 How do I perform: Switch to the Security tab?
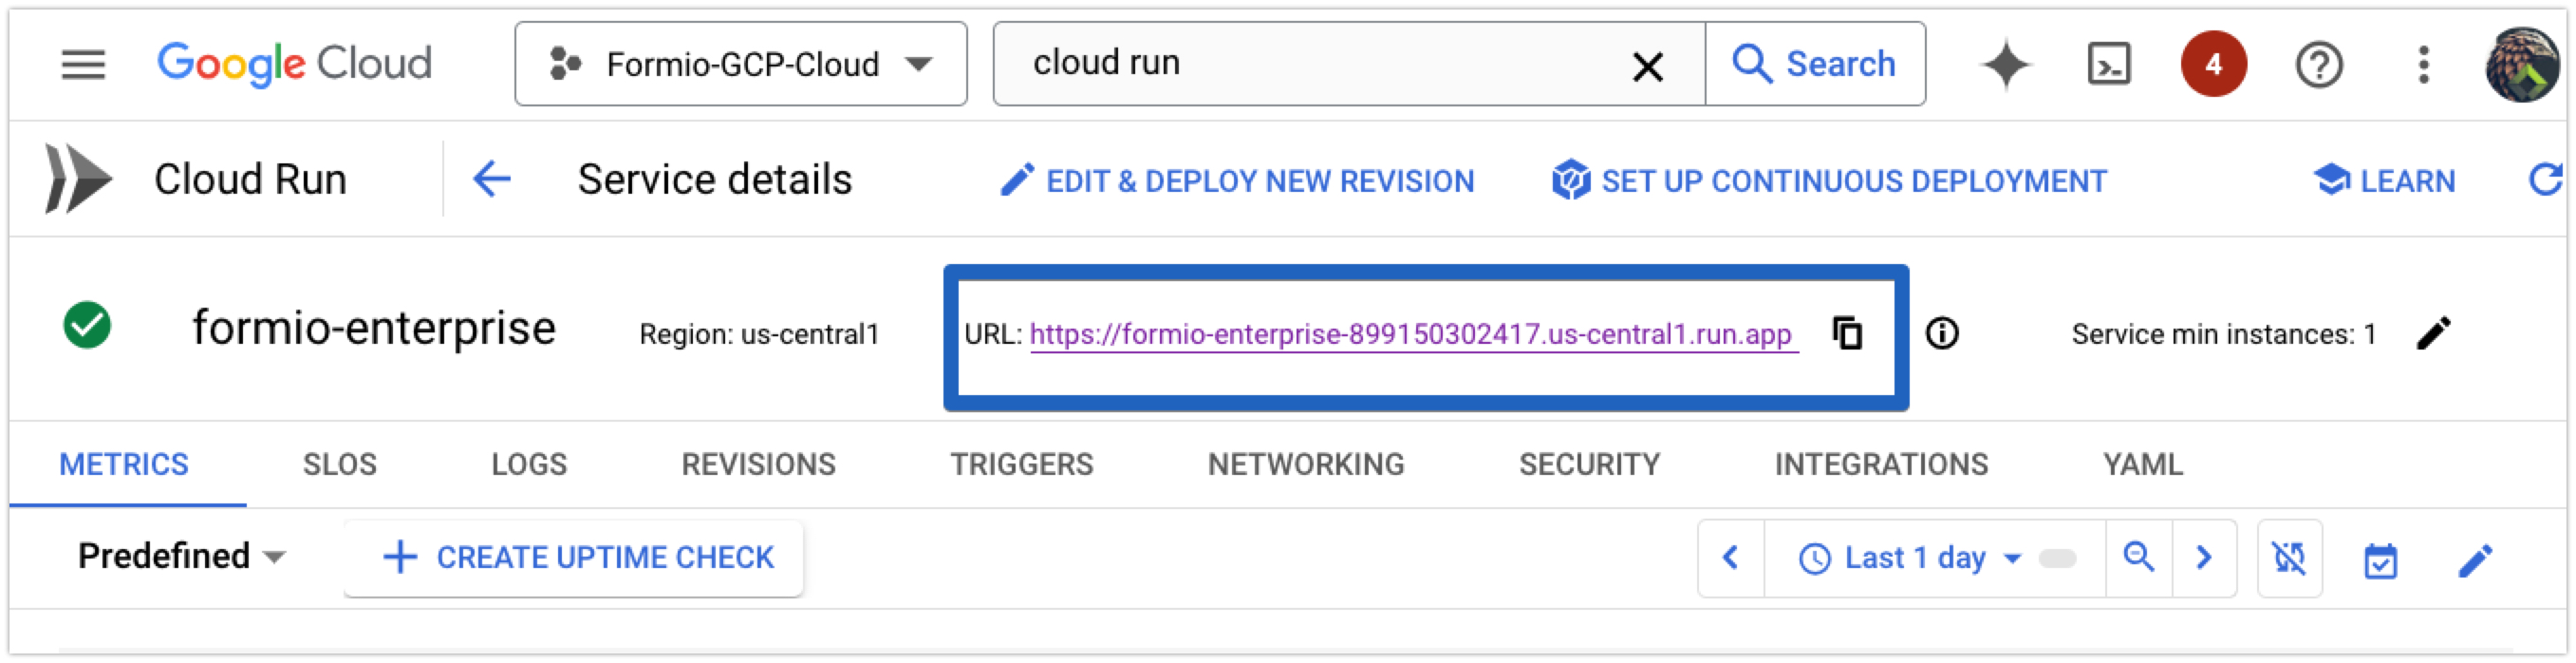[1589, 464]
